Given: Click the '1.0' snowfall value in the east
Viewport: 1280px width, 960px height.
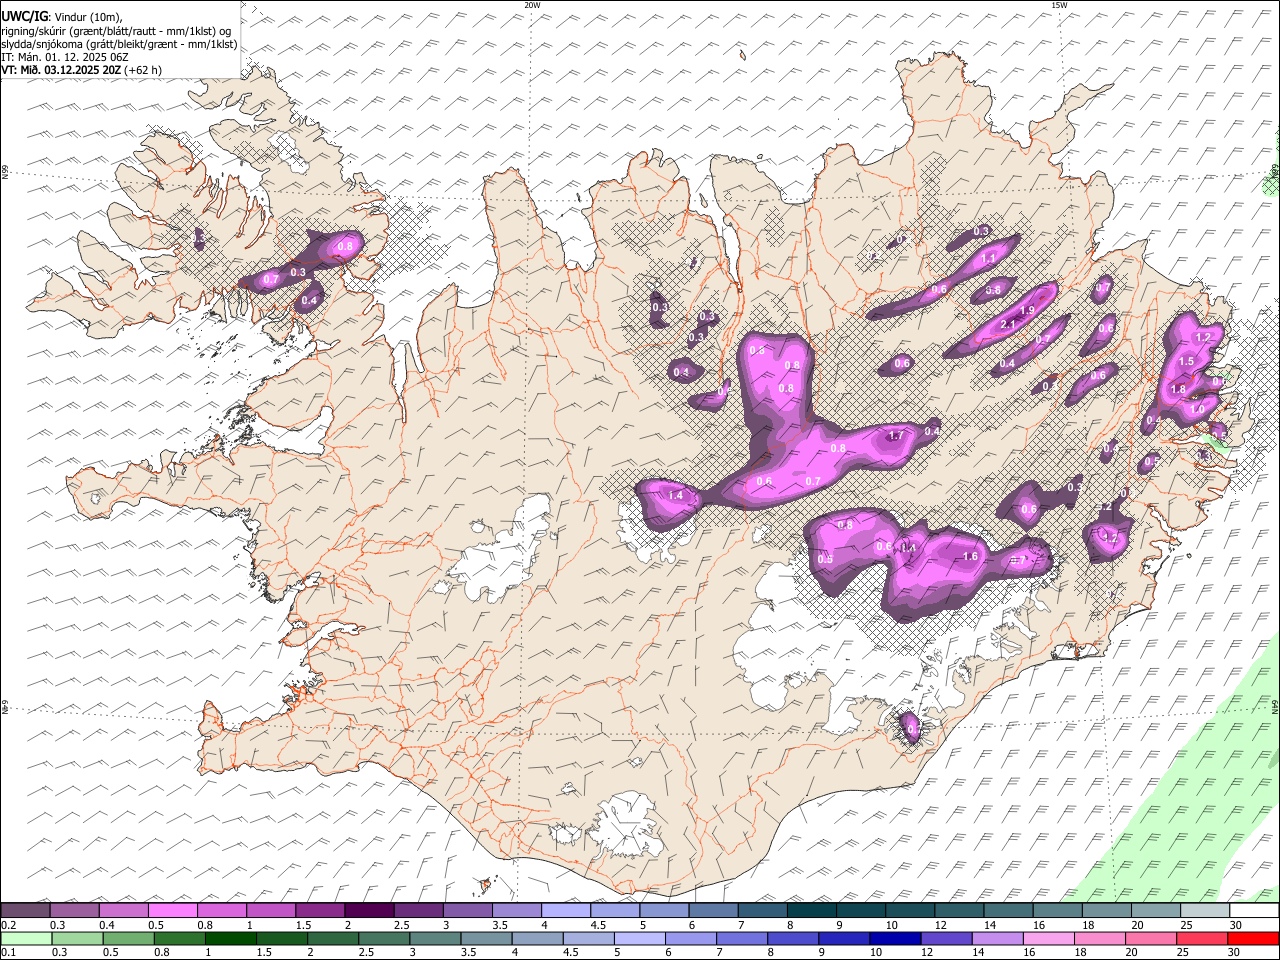Looking at the screenshot, I should pos(1197,409).
